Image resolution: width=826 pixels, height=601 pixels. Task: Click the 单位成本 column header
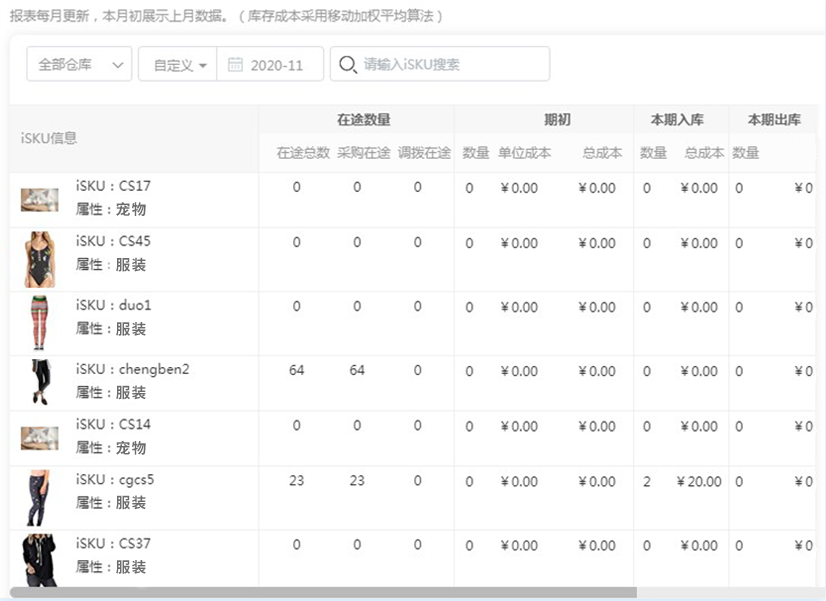click(x=525, y=153)
